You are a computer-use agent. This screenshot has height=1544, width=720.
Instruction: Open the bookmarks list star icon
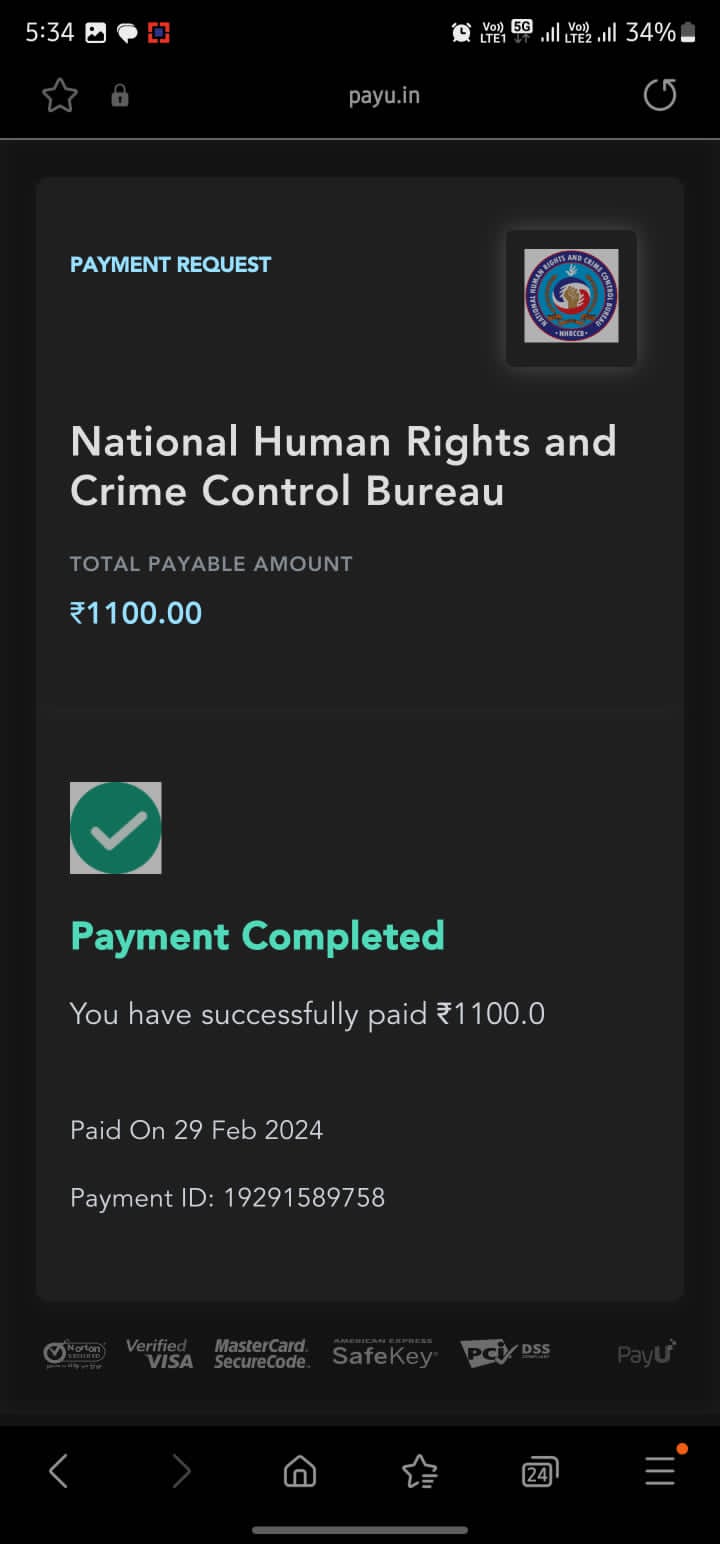click(419, 1471)
